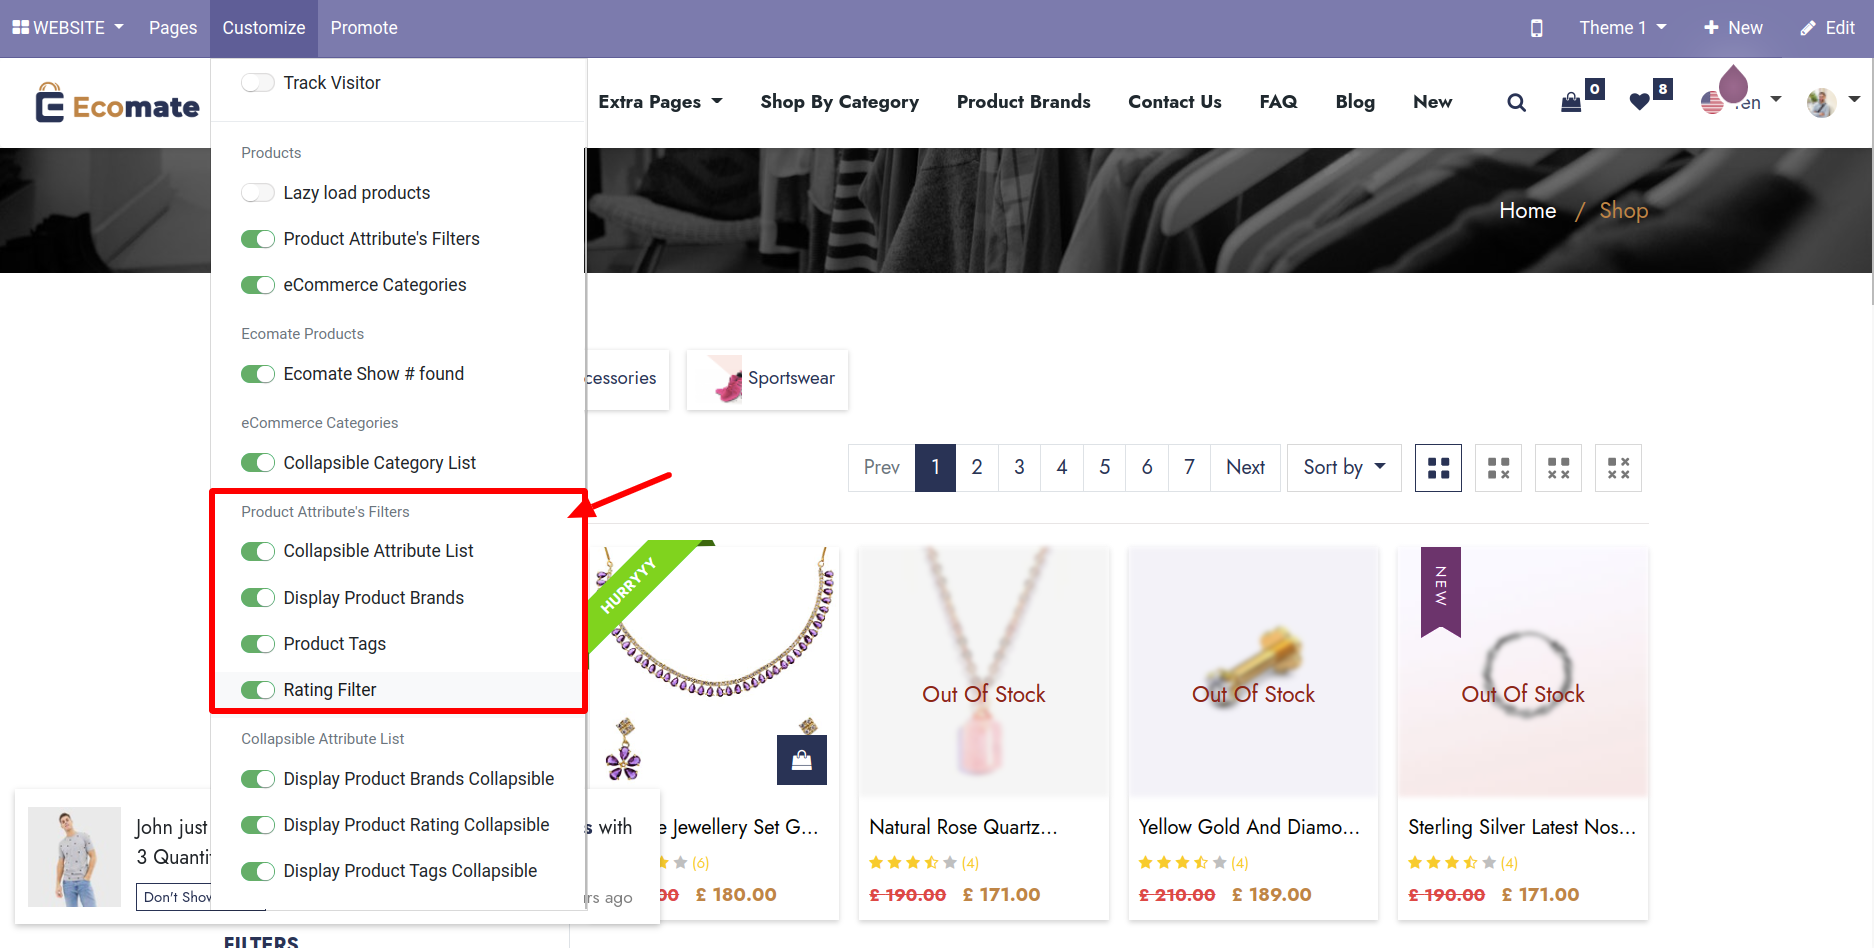Image resolution: width=1874 pixels, height=948 pixels.
Task: Go to Product Brands page
Action: point(1023,102)
